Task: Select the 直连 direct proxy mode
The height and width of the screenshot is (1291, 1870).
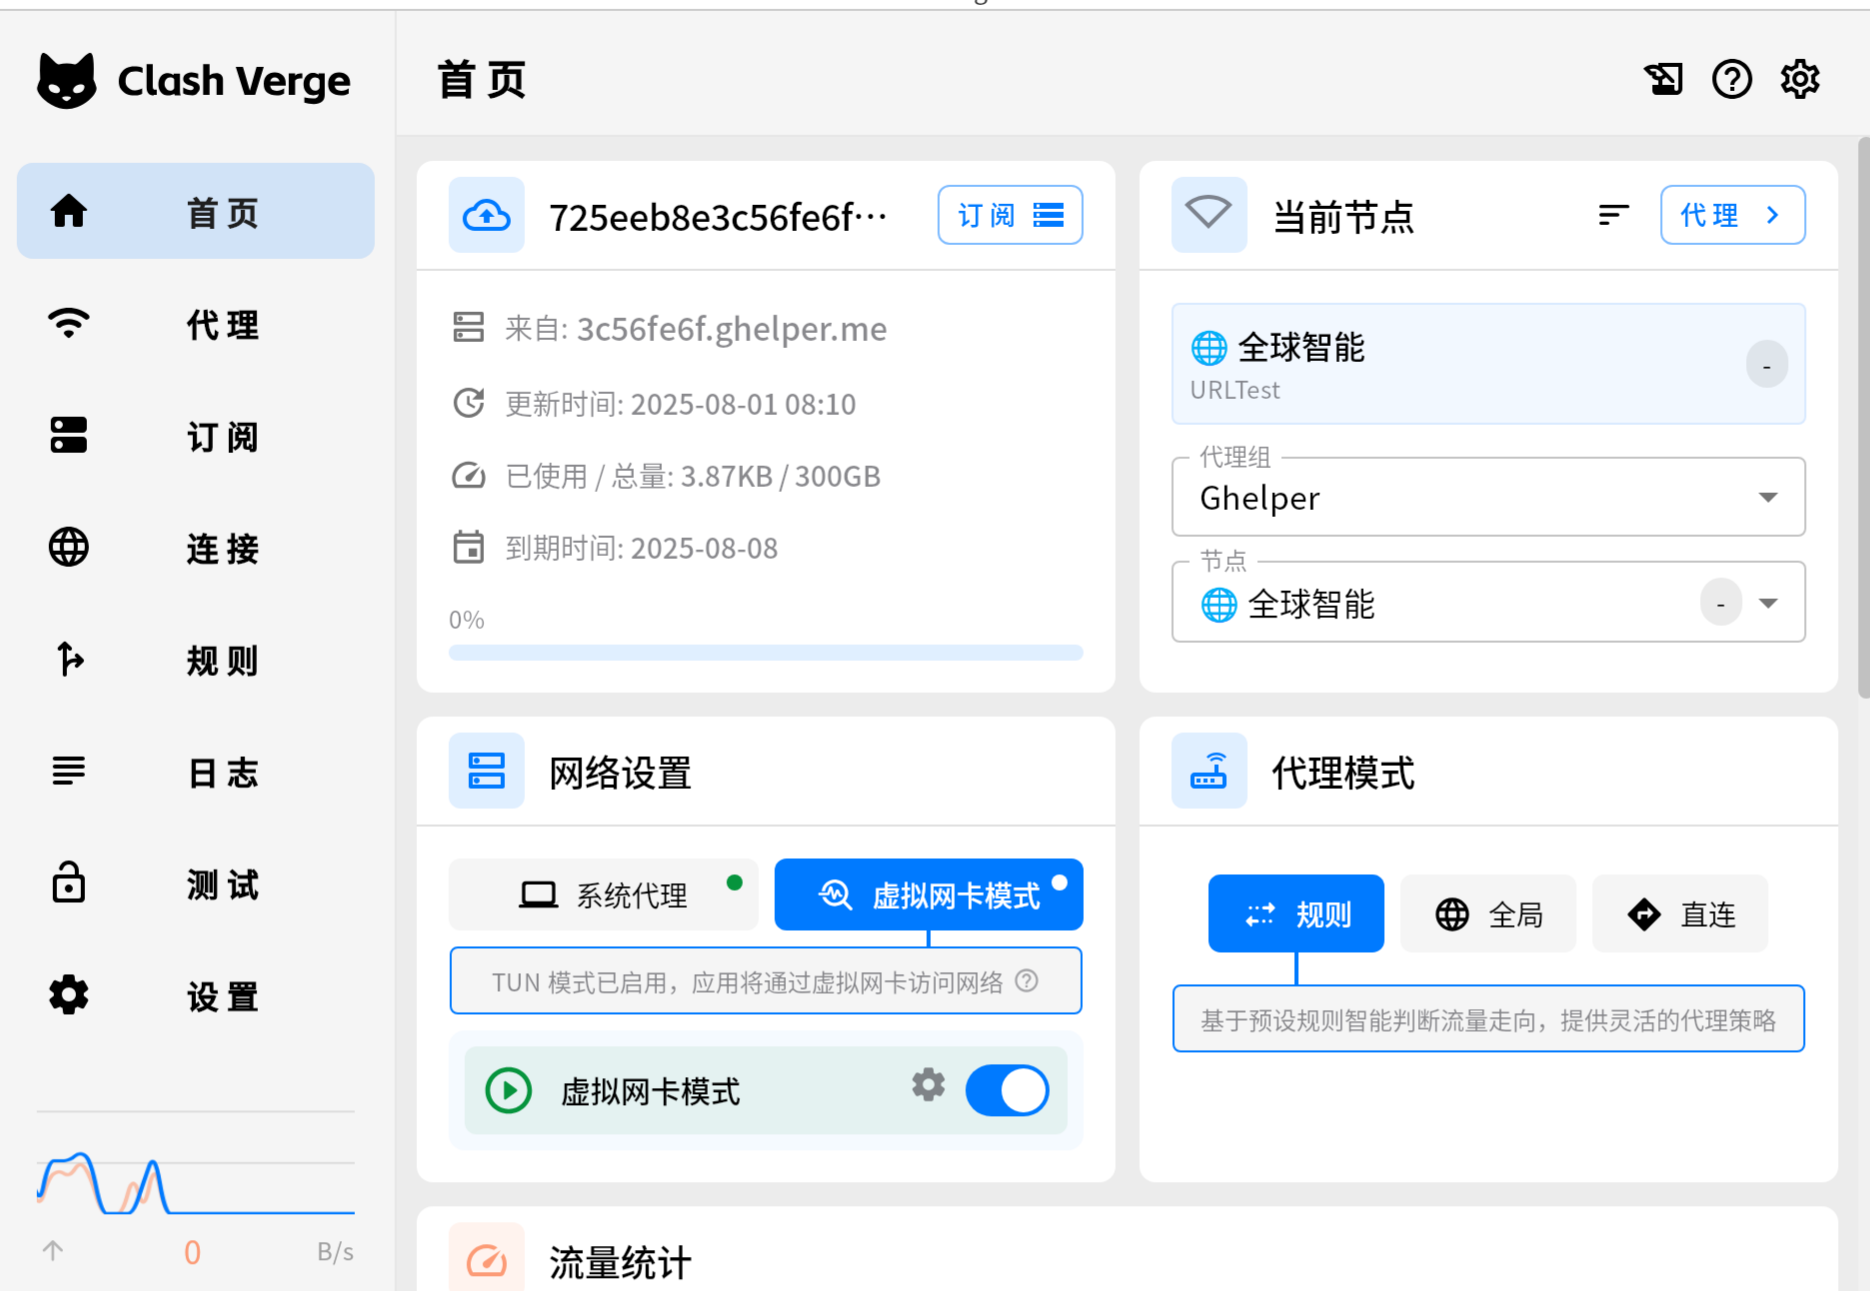Action: click(1680, 914)
